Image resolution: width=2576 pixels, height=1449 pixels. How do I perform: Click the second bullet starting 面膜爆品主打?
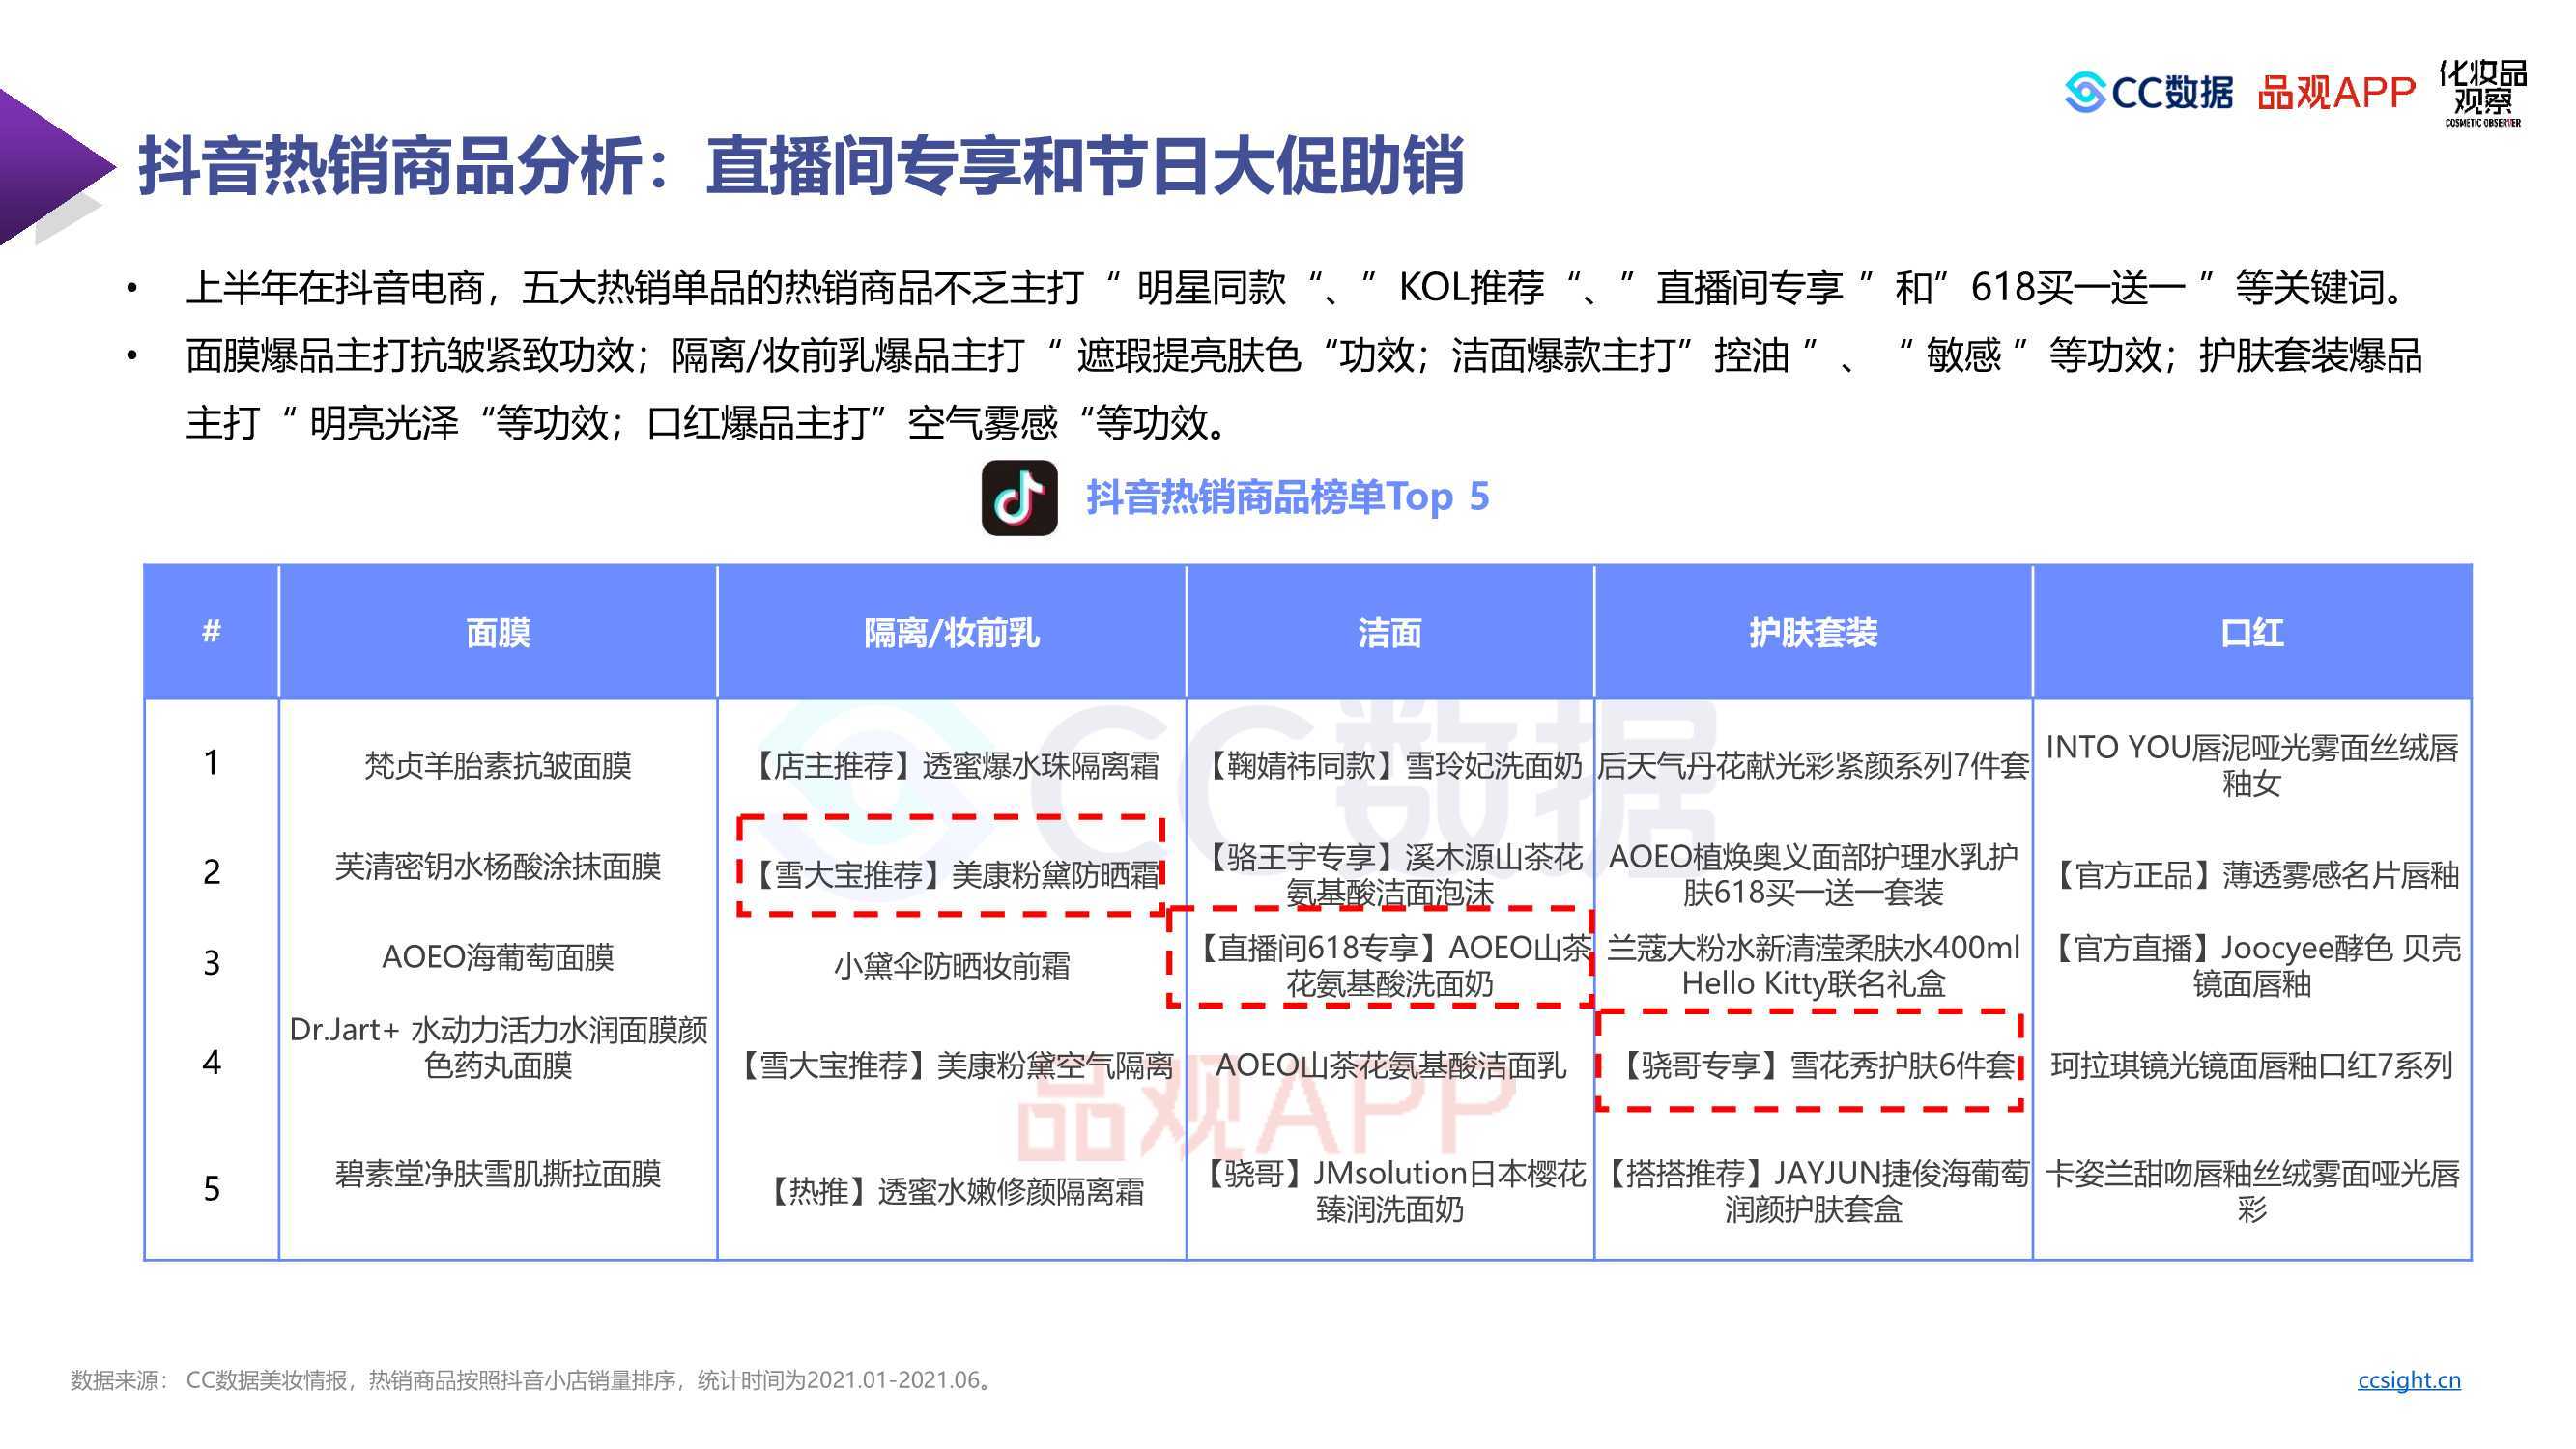1304,355
